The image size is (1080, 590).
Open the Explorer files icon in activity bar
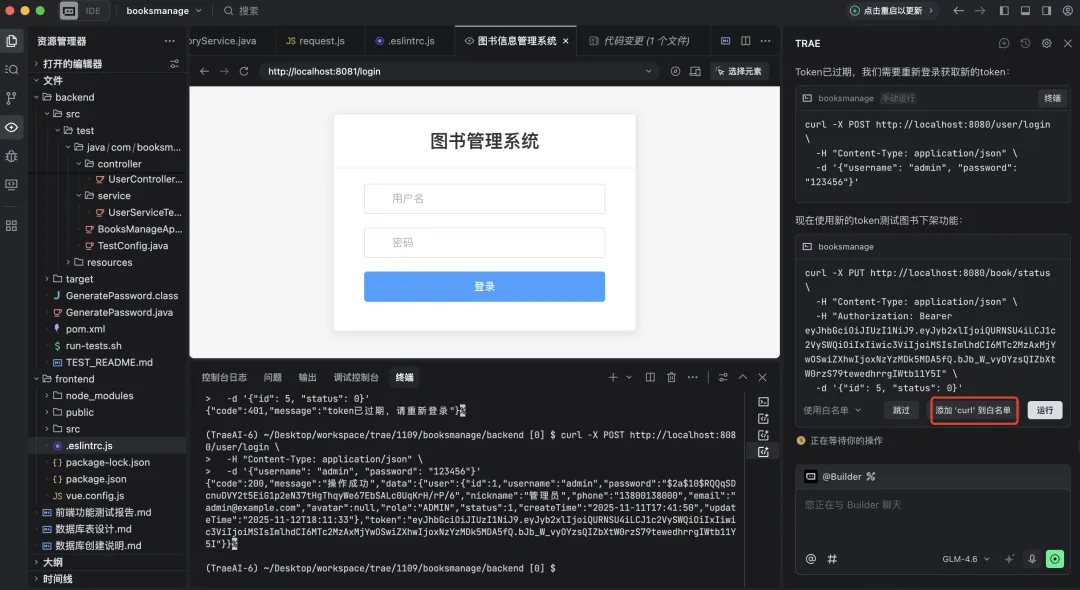click(12, 41)
